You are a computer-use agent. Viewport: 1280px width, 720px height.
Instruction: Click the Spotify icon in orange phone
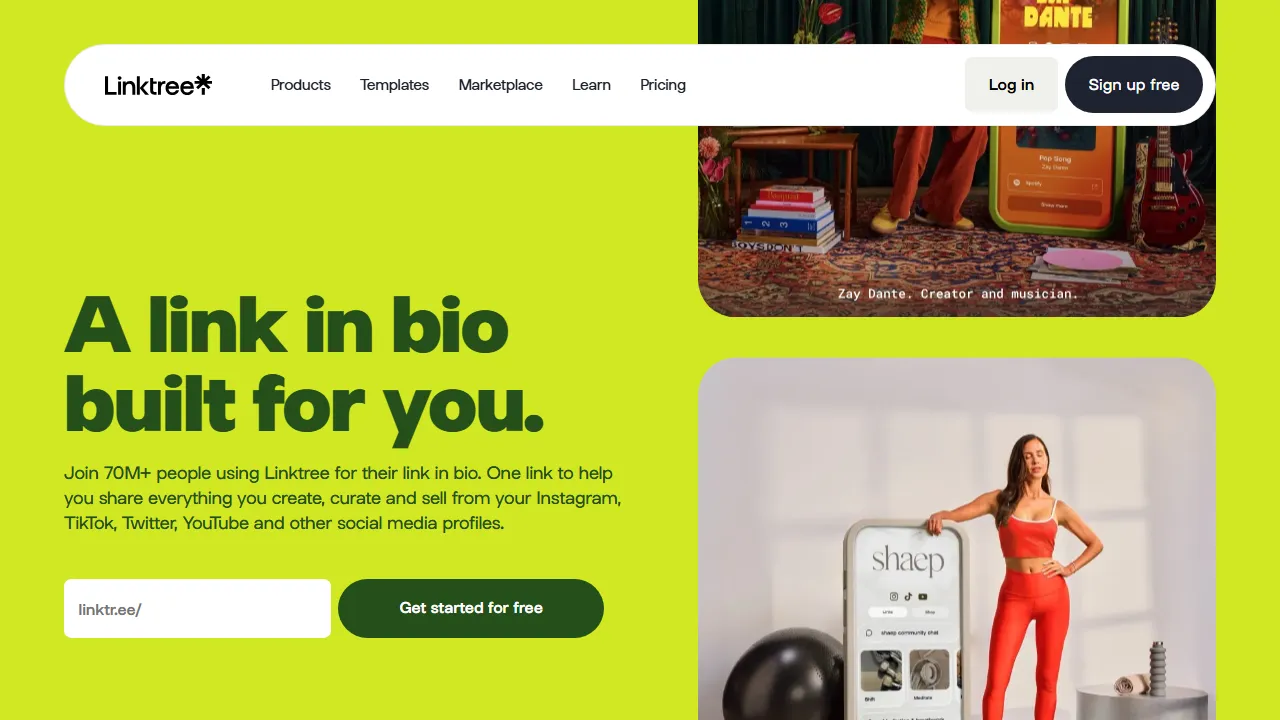point(1016,183)
